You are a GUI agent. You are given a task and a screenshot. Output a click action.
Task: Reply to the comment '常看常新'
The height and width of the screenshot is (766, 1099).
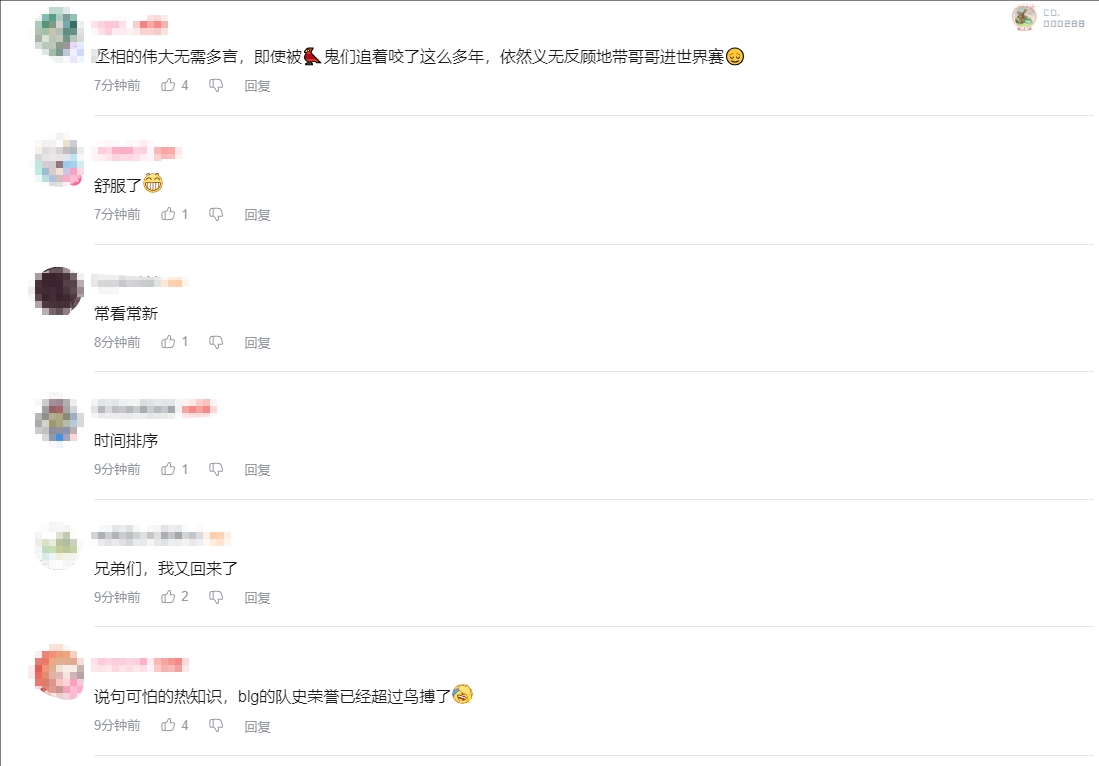tap(257, 343)
